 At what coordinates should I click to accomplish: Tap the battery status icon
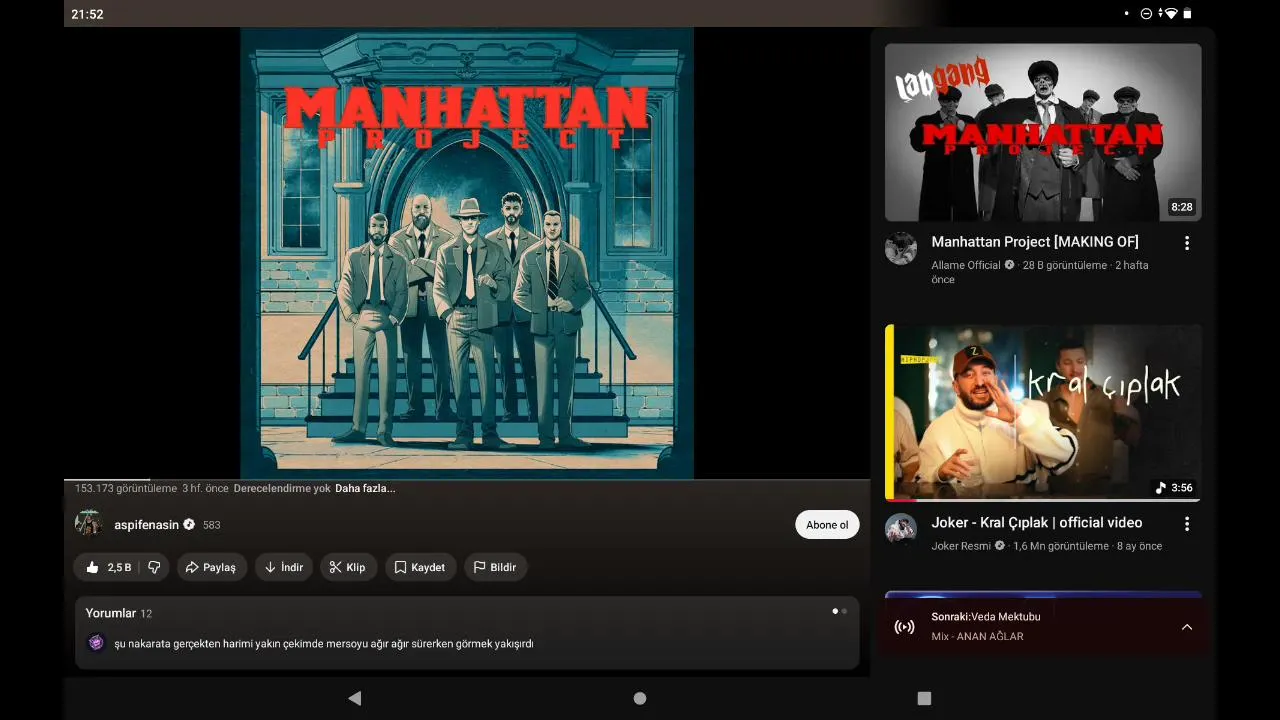pyautogui.click(x=1188, y=14)
